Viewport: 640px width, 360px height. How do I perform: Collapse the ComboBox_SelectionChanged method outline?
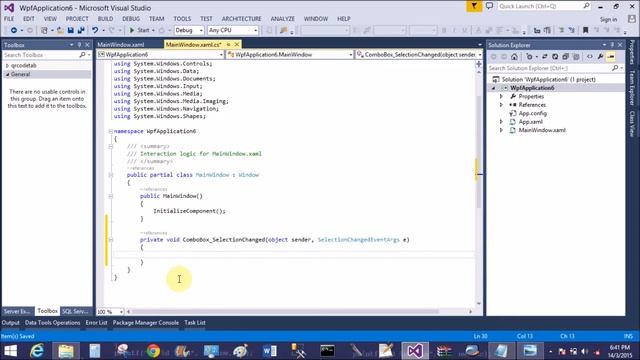[111, 240]
